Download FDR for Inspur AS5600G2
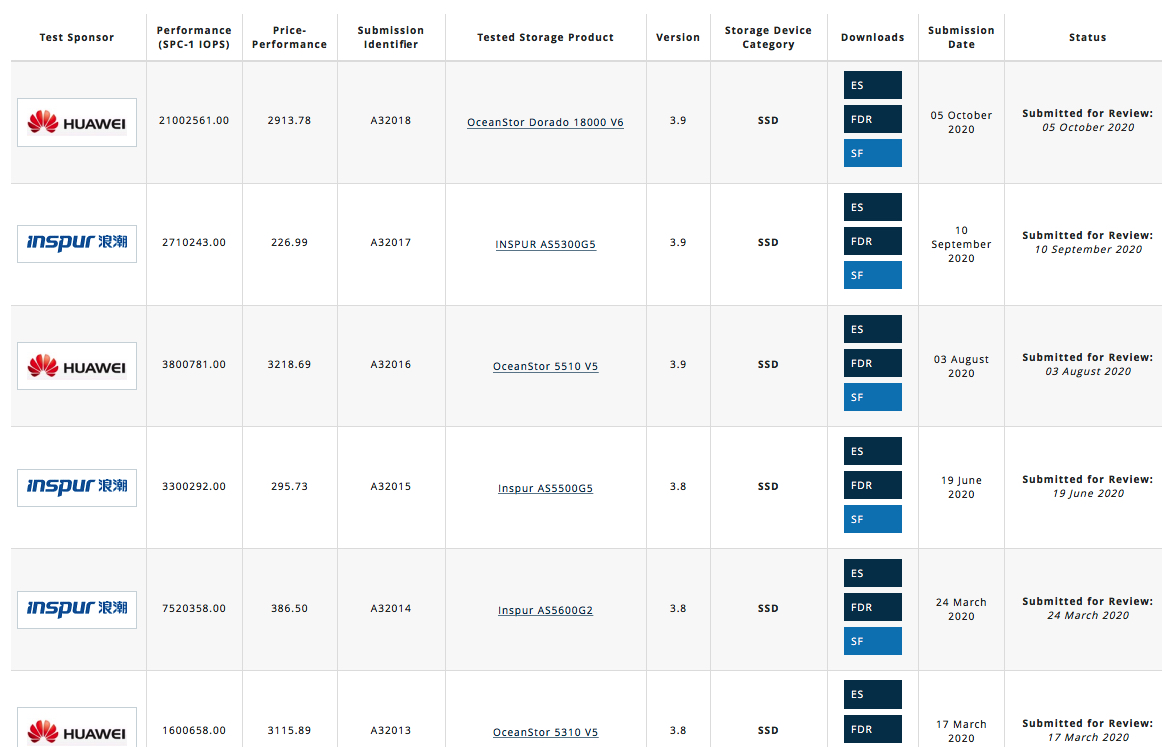1162x747 pixels. tap(873, 608)
